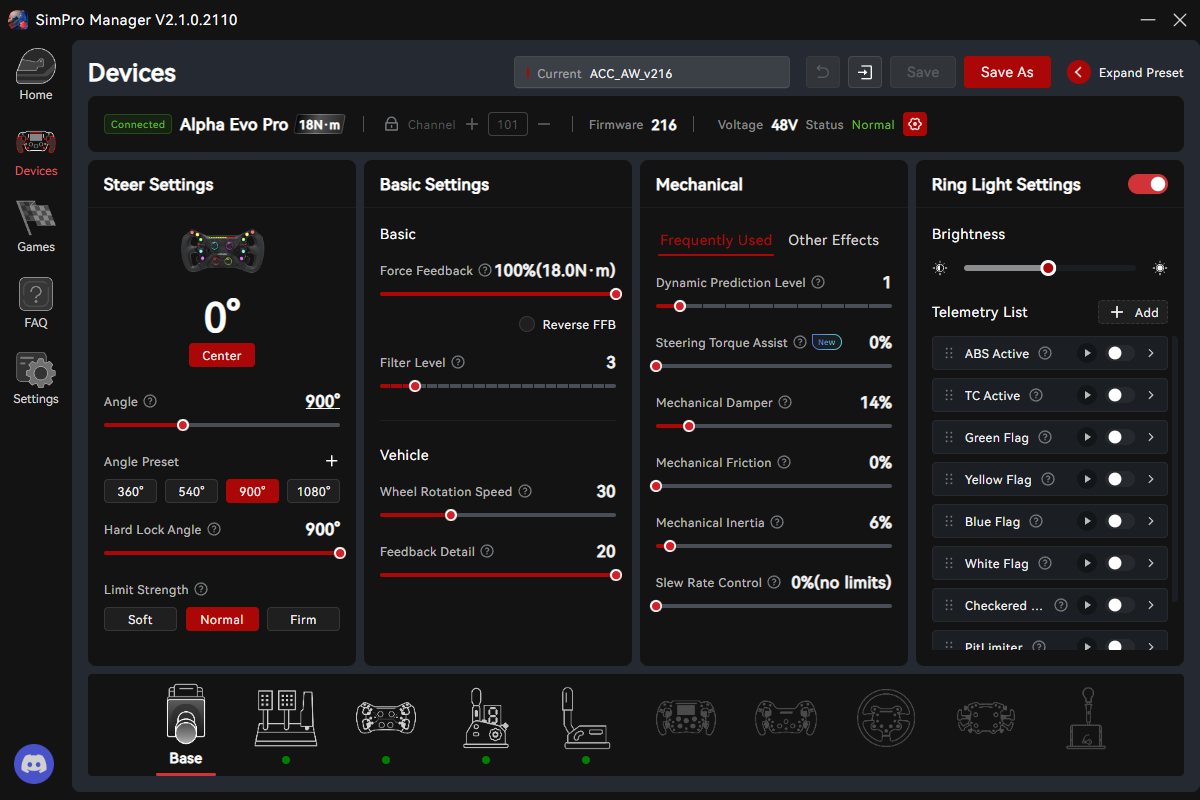Expand the ABS Active row chevron
This screenshot has width=1200, height=800.
(1151, 353)
